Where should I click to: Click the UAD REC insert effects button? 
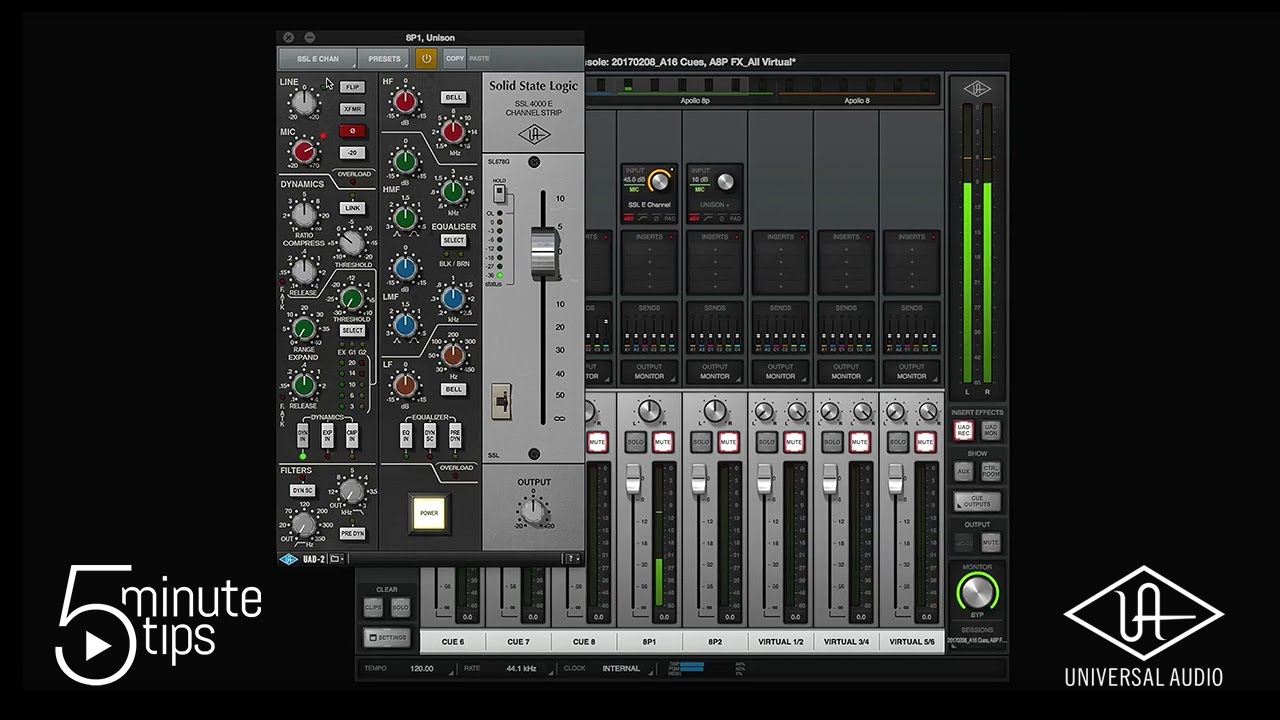click(963, 430)
